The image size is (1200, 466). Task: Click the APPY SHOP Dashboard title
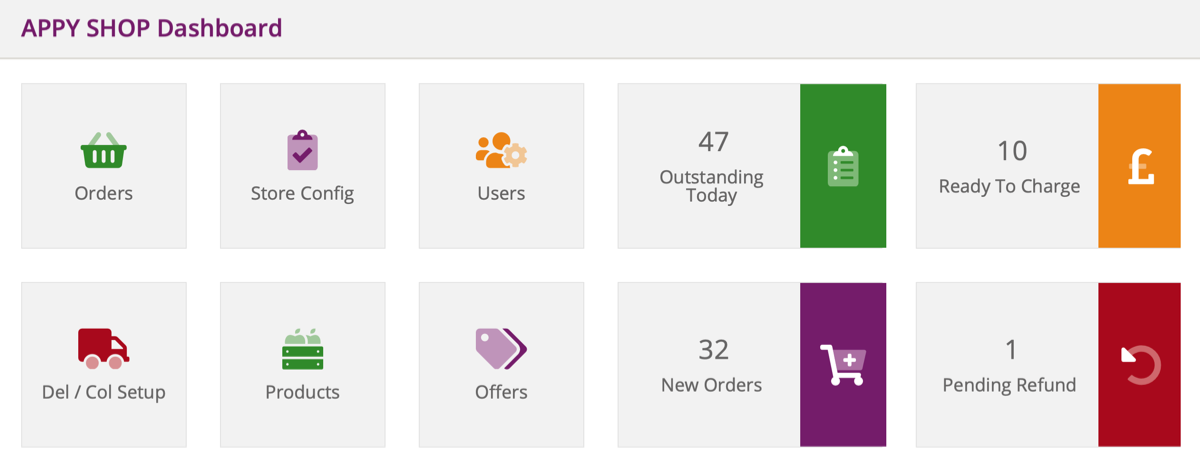(152, 28)
